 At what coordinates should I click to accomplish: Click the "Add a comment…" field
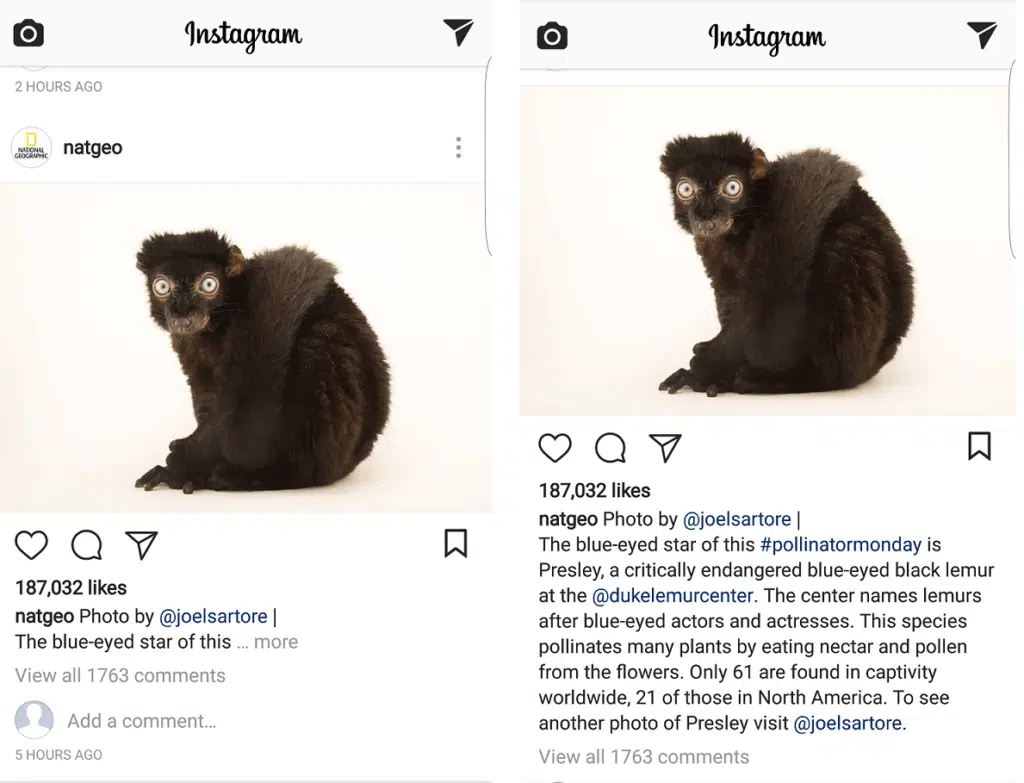click(141, 720)
